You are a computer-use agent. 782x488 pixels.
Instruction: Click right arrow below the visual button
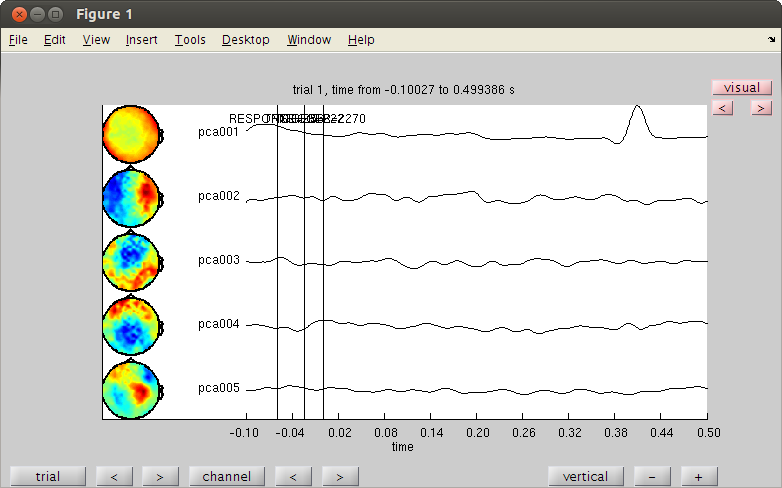761,107
